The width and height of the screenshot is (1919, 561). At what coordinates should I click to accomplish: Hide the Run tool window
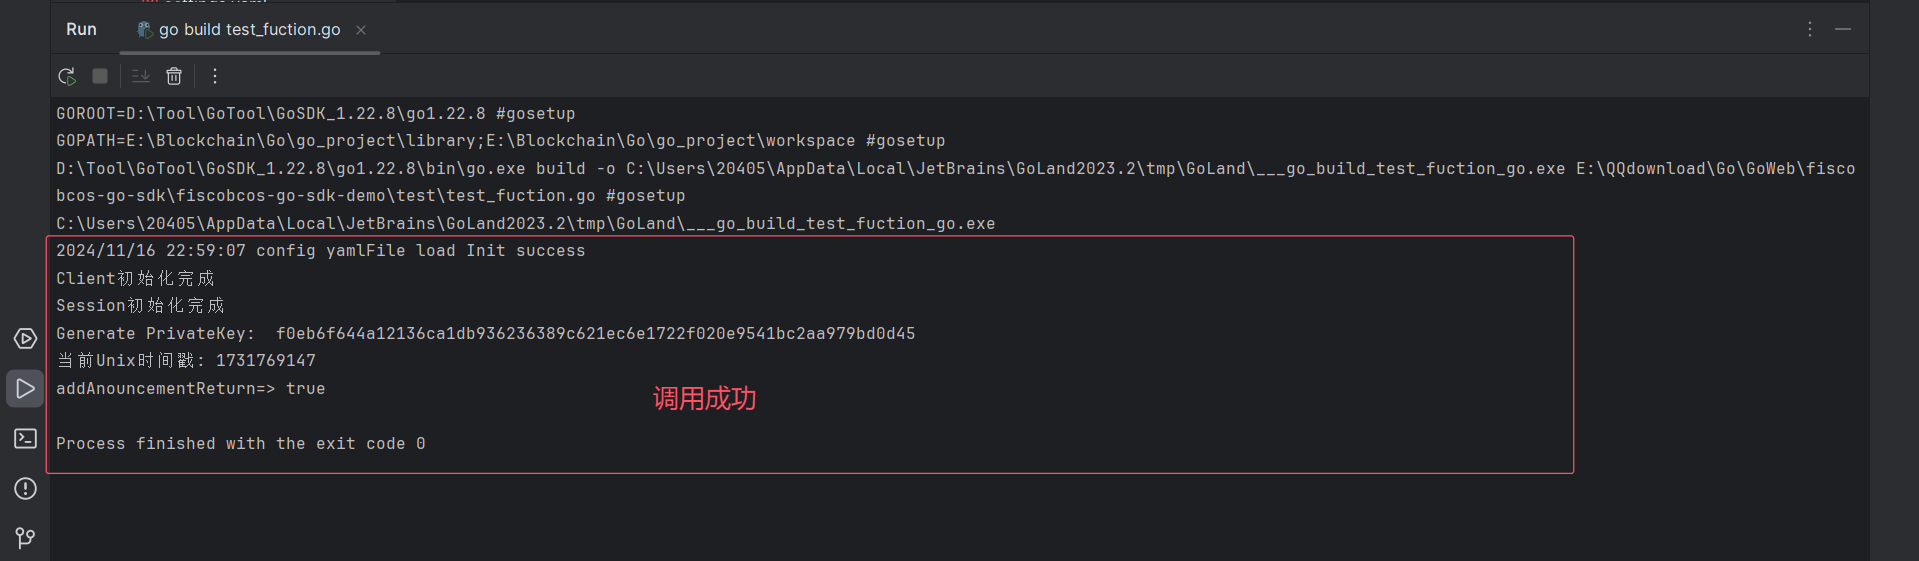pyautogui.click(x=1843, y=30)
